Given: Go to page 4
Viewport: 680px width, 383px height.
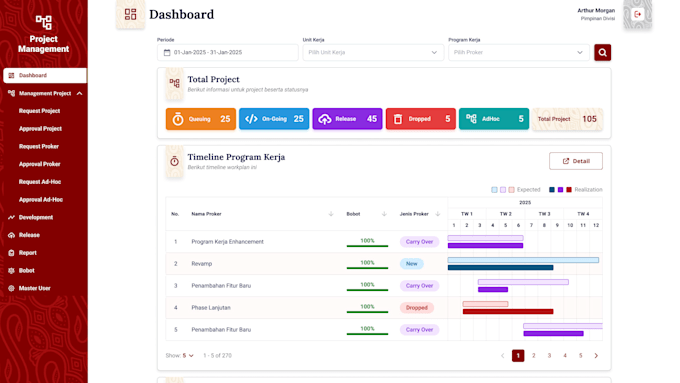Looking at the screenshot, I should click(565, 356).
